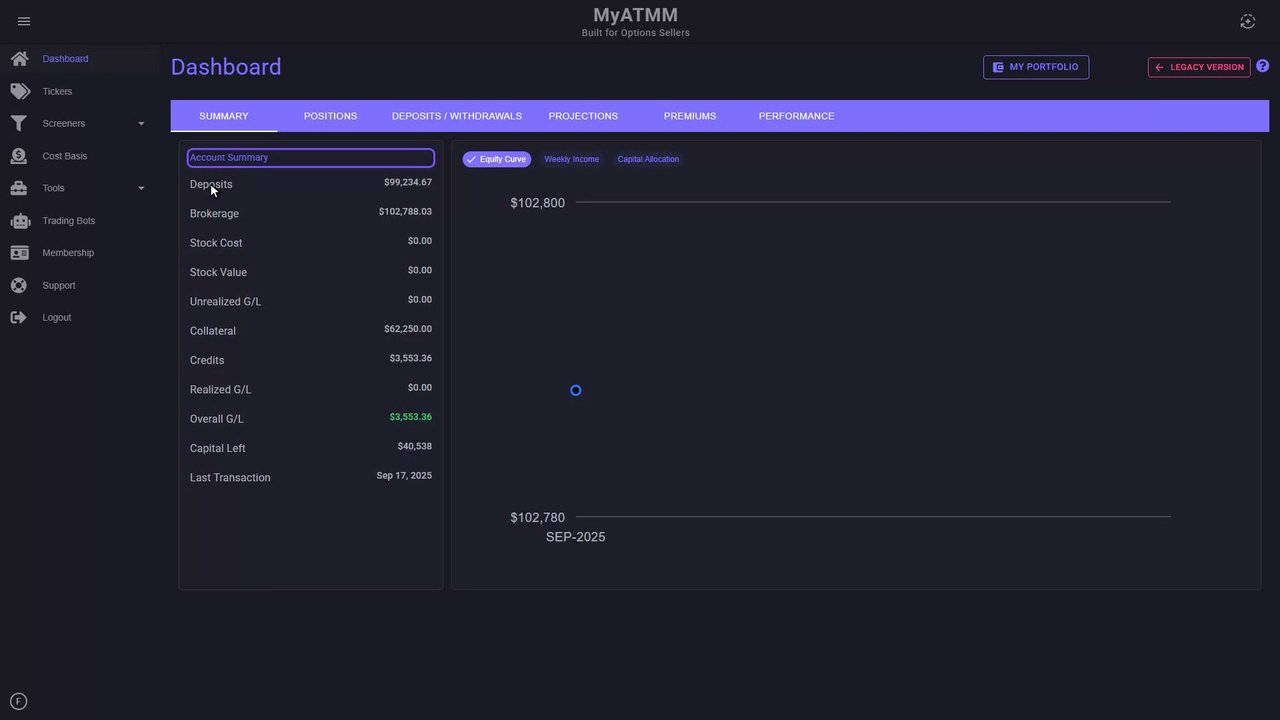Click the Realized G/L label
This screenshot has height=720, width=1280.
220,390
